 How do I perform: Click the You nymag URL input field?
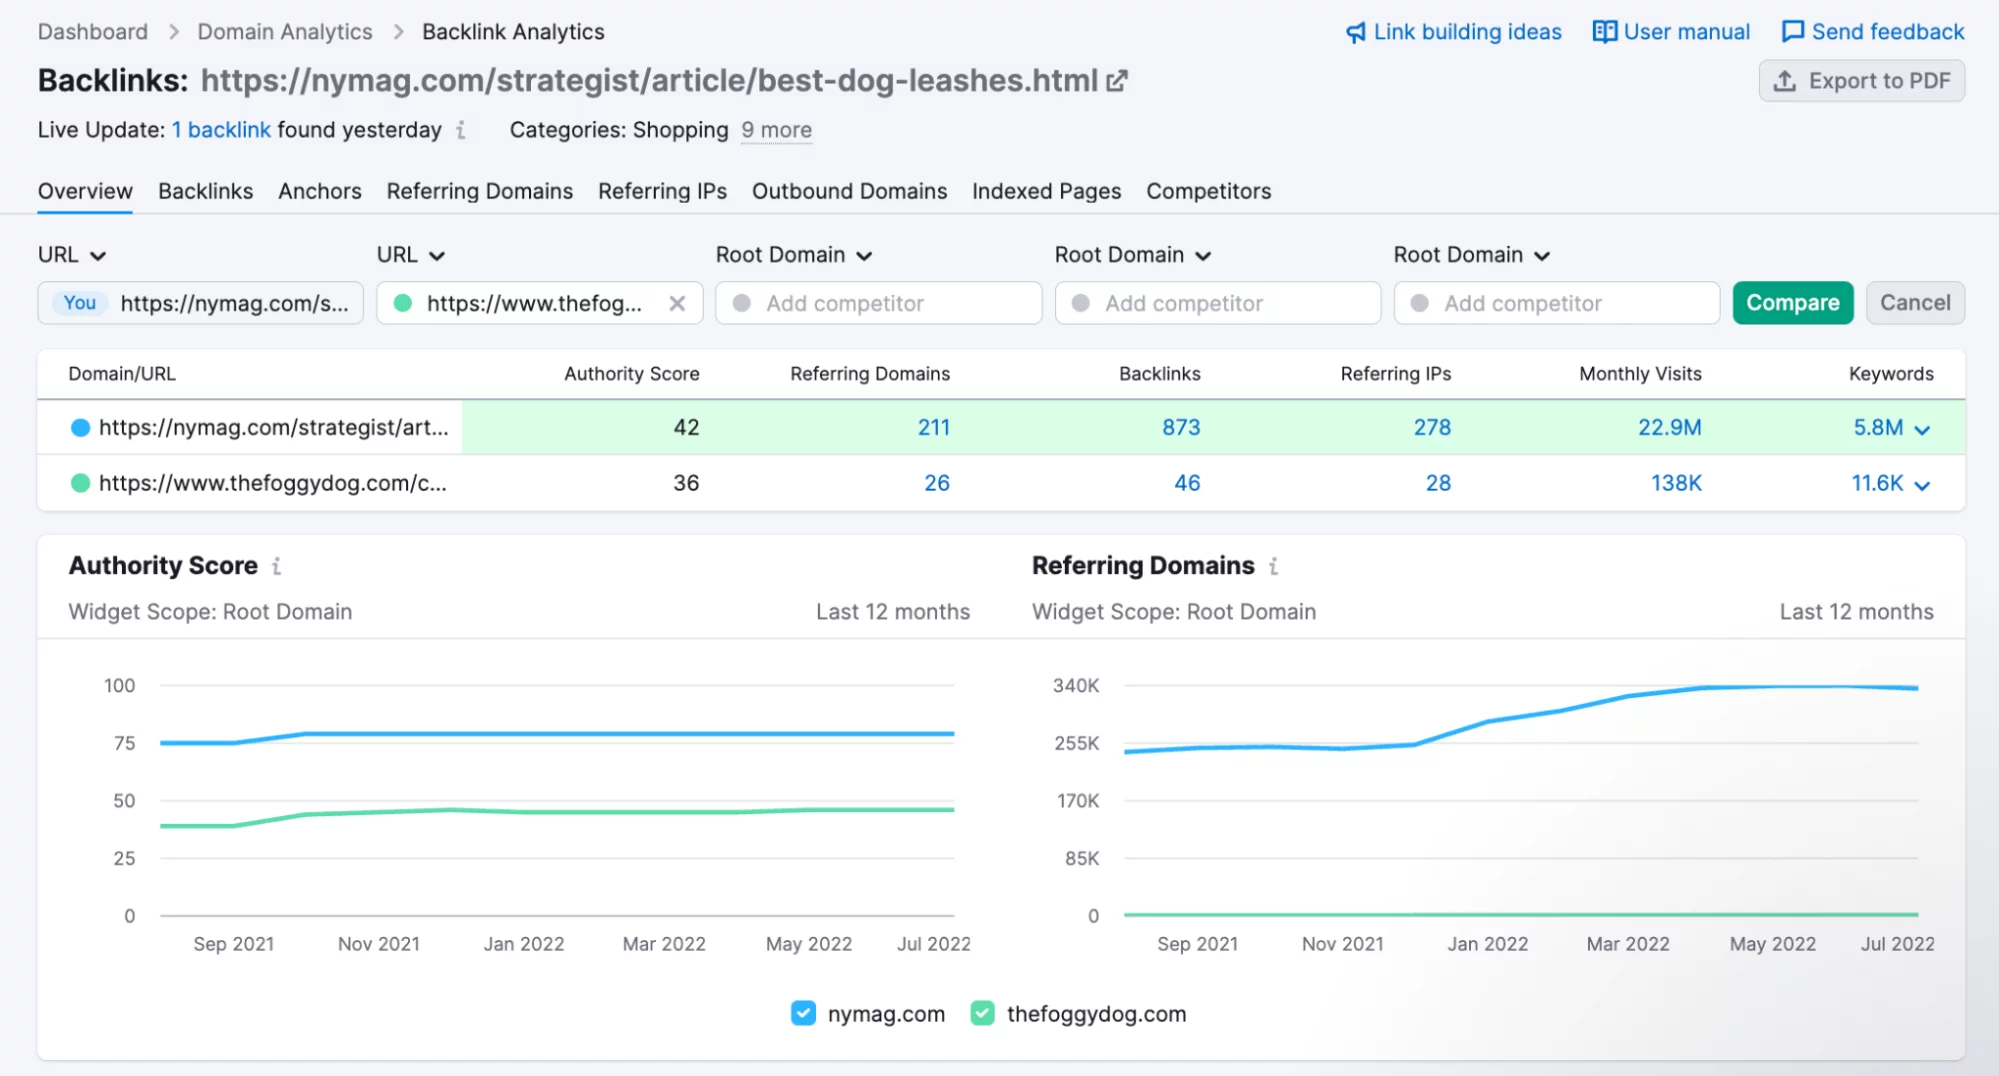tap(200, 303)
